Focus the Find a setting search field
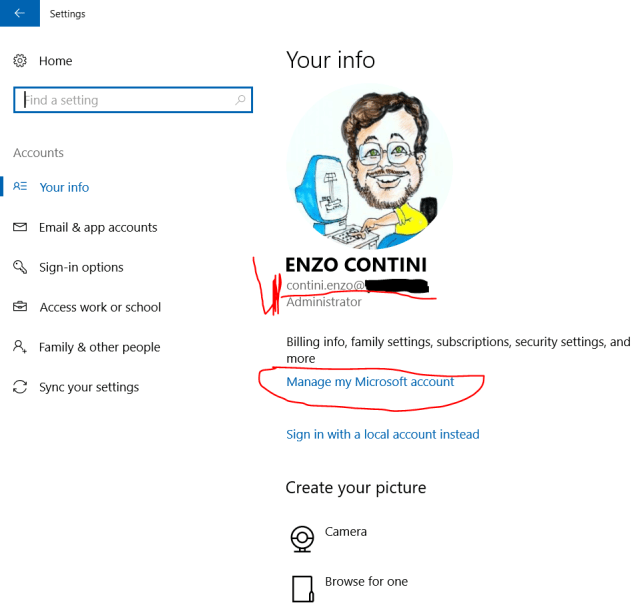The image size is (640, 613). [125, 100]
